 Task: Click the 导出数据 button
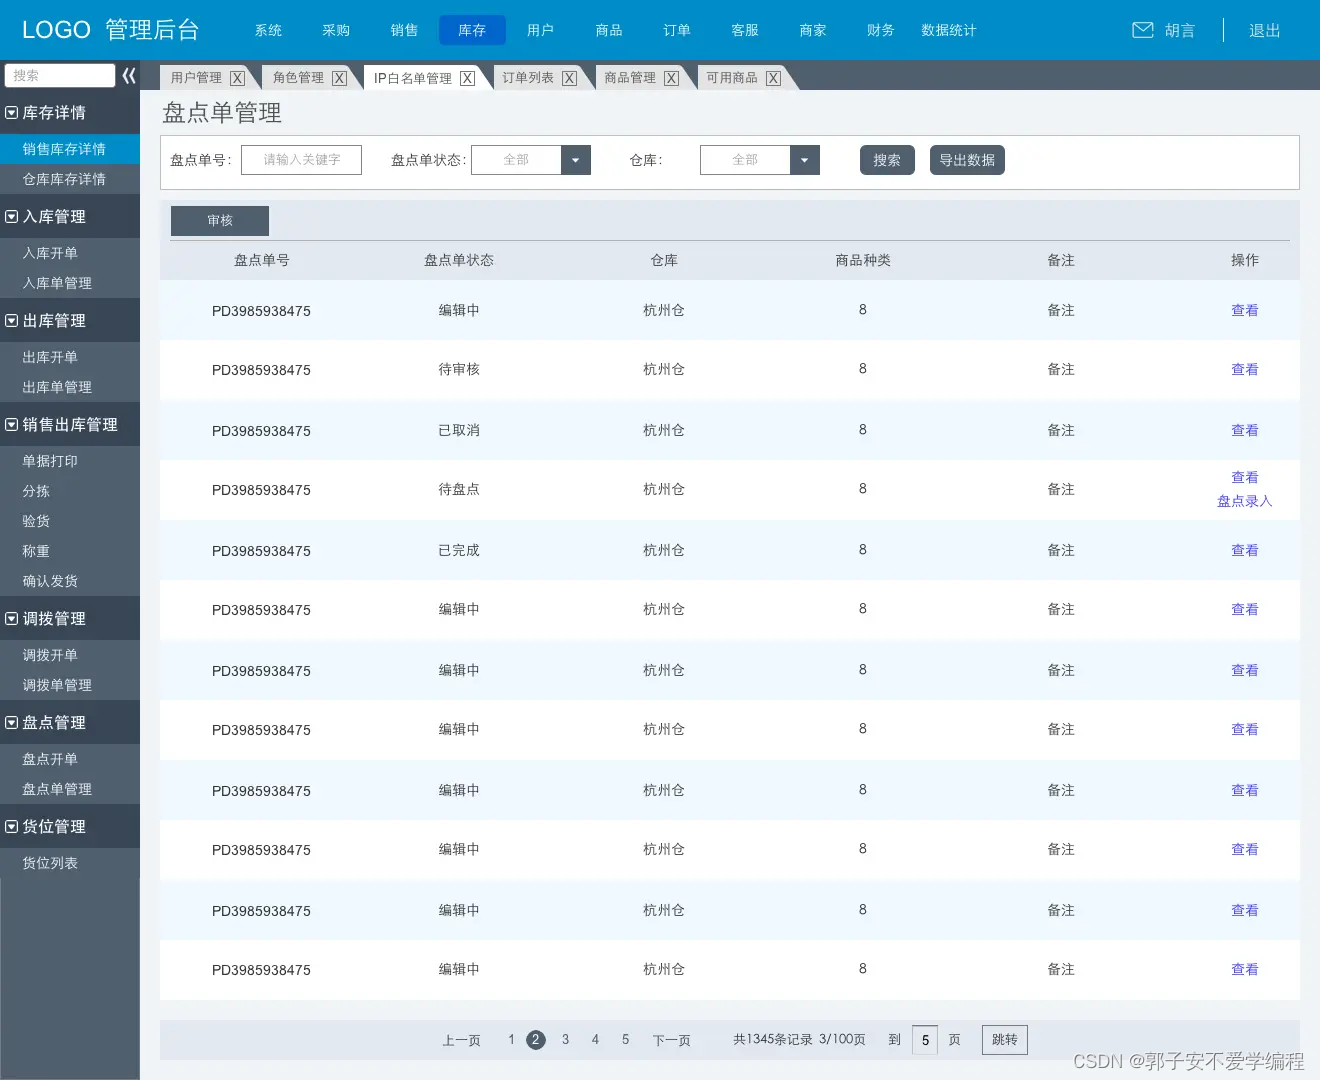(x=967, y=160)
